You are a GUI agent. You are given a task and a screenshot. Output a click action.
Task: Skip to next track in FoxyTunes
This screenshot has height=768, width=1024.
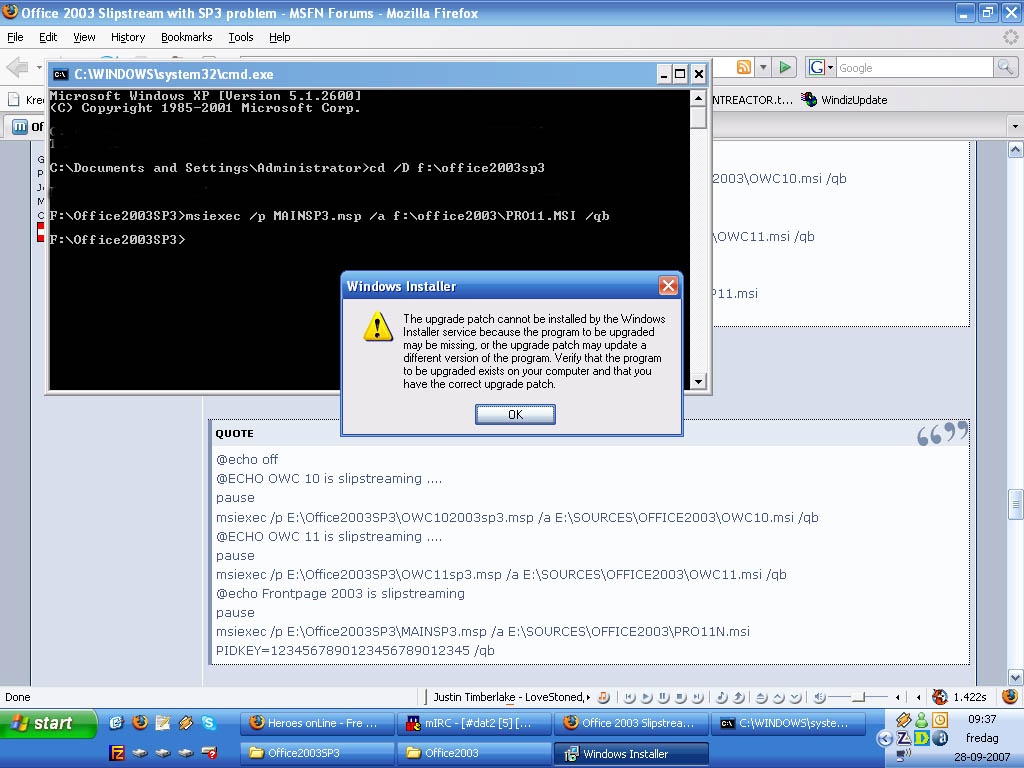[697, 697]
